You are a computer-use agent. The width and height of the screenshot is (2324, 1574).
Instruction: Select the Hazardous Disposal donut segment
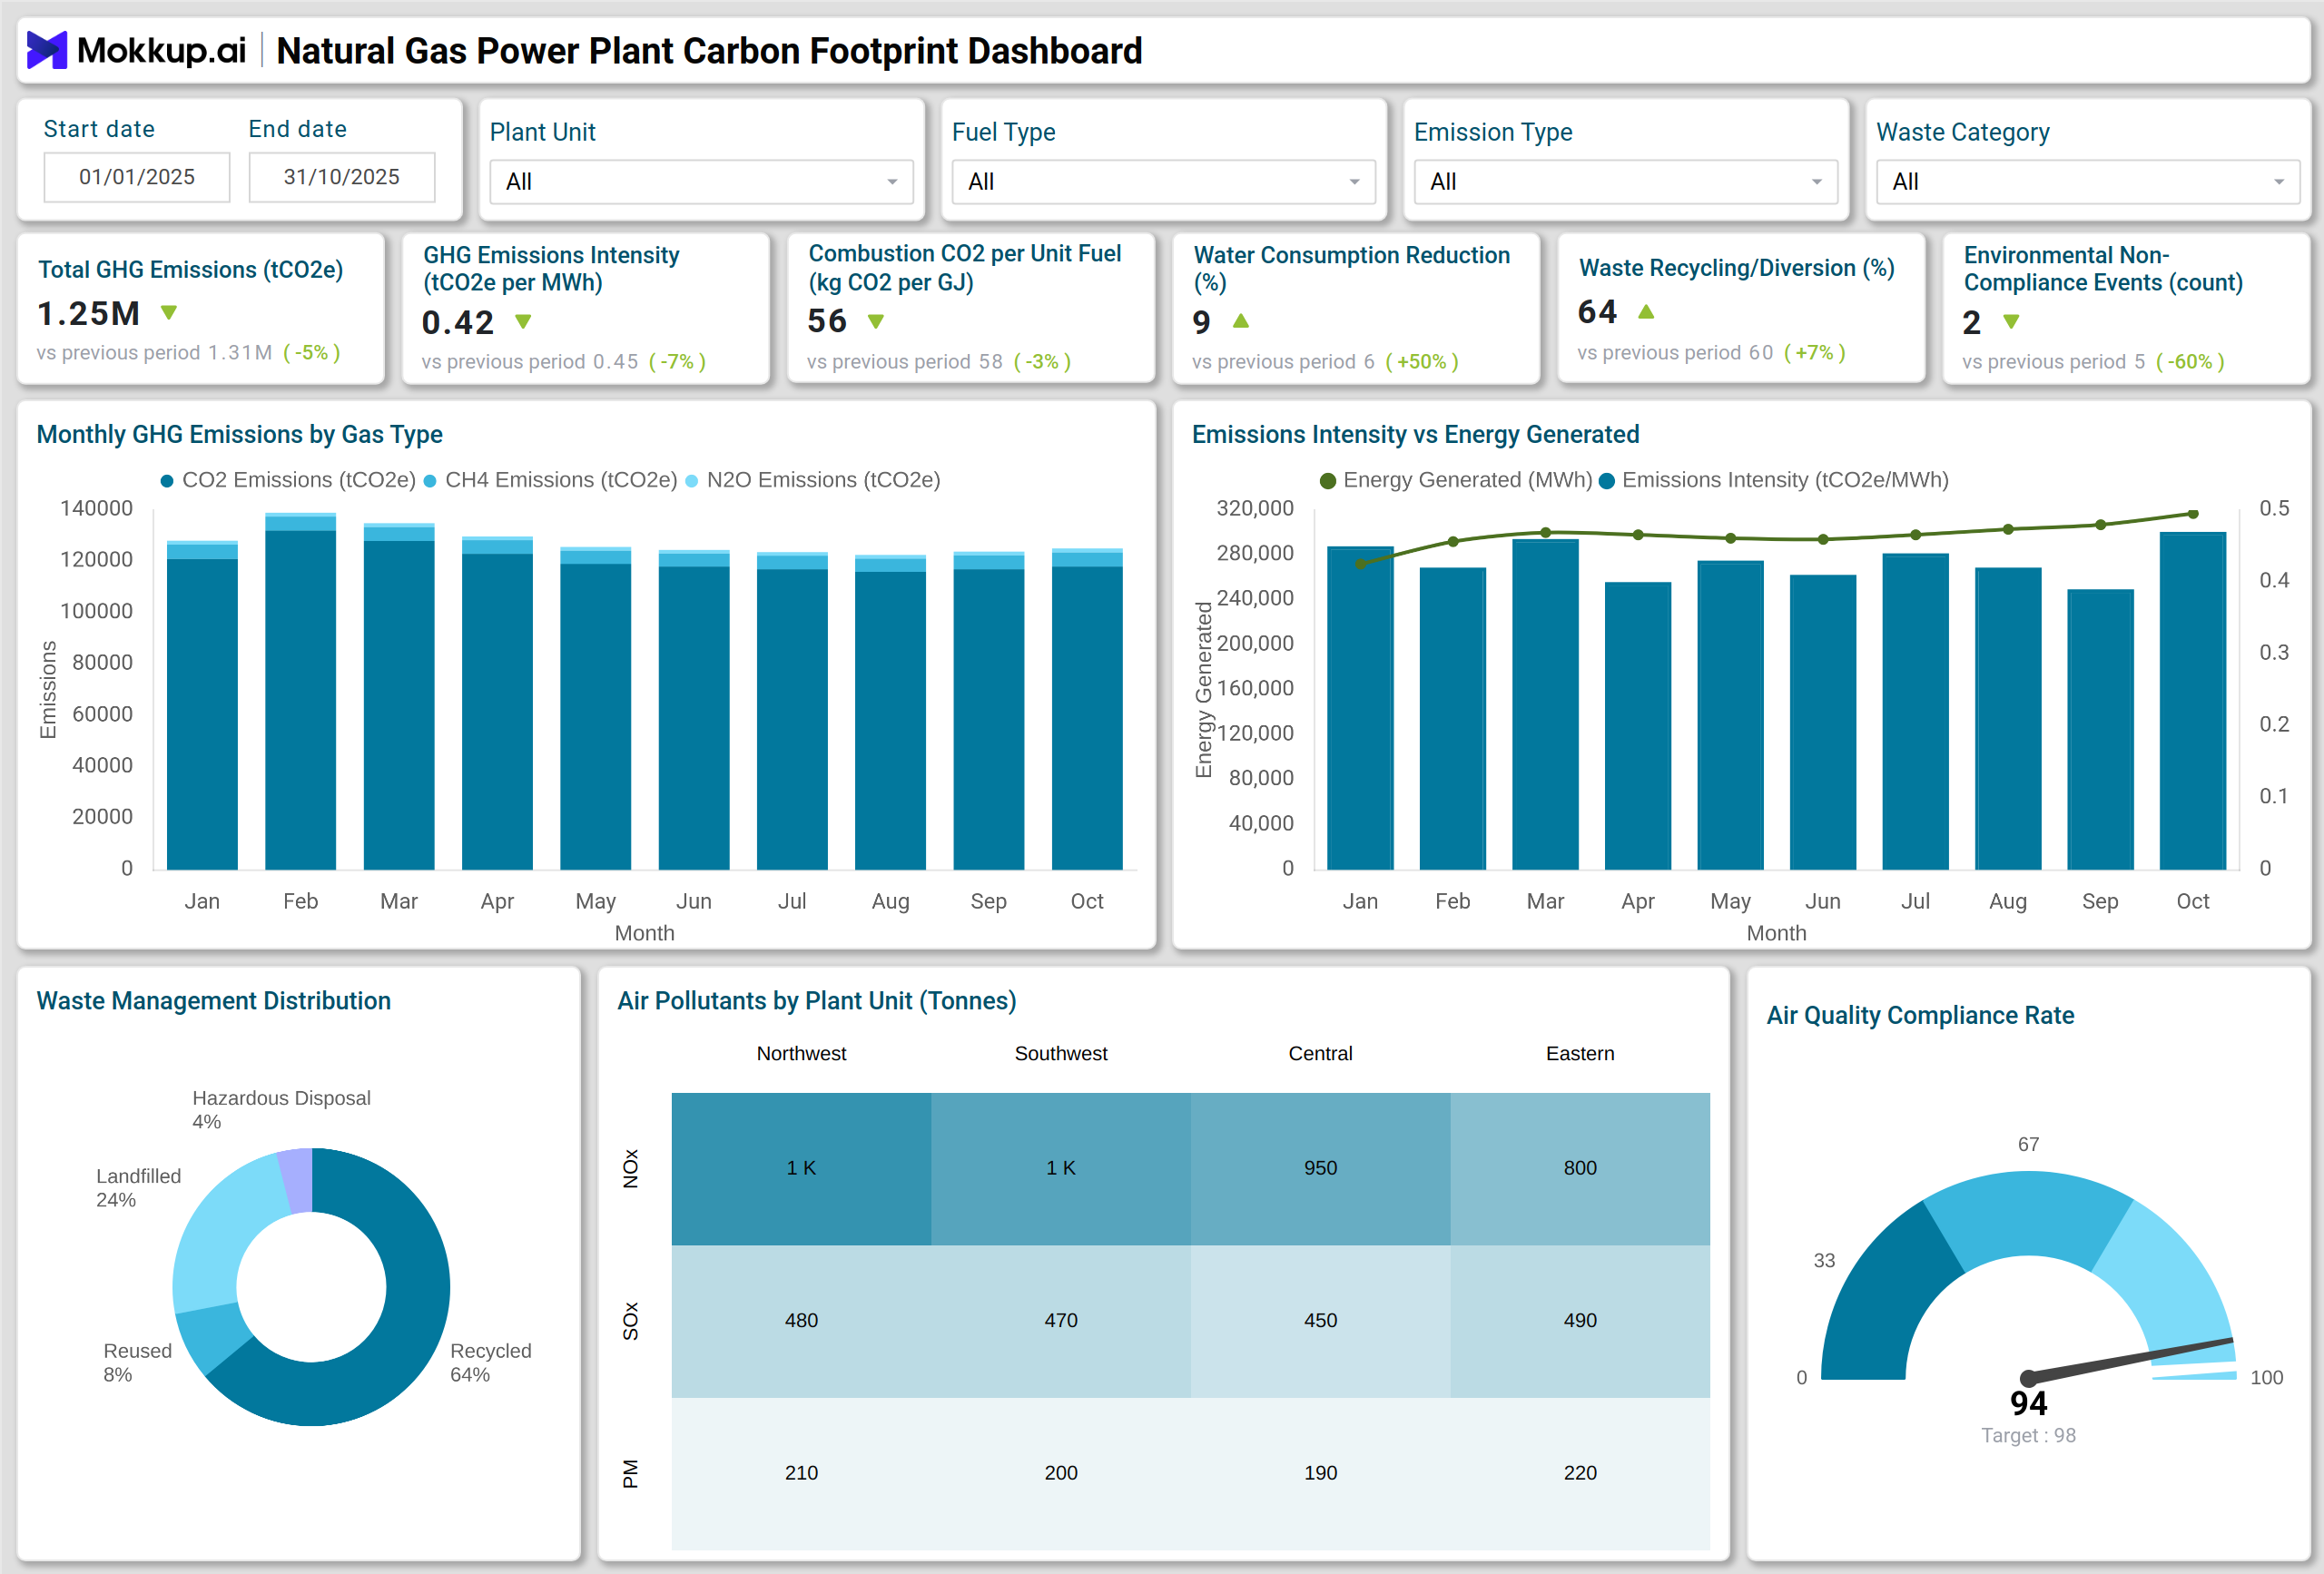coord(297,1180)
